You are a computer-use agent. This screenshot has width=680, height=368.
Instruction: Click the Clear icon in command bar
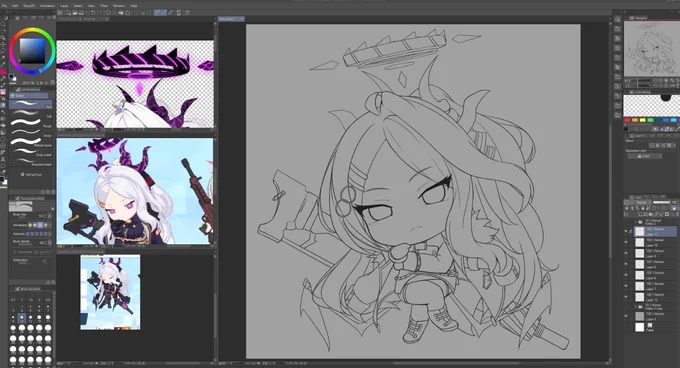click(x=108, y=13)
